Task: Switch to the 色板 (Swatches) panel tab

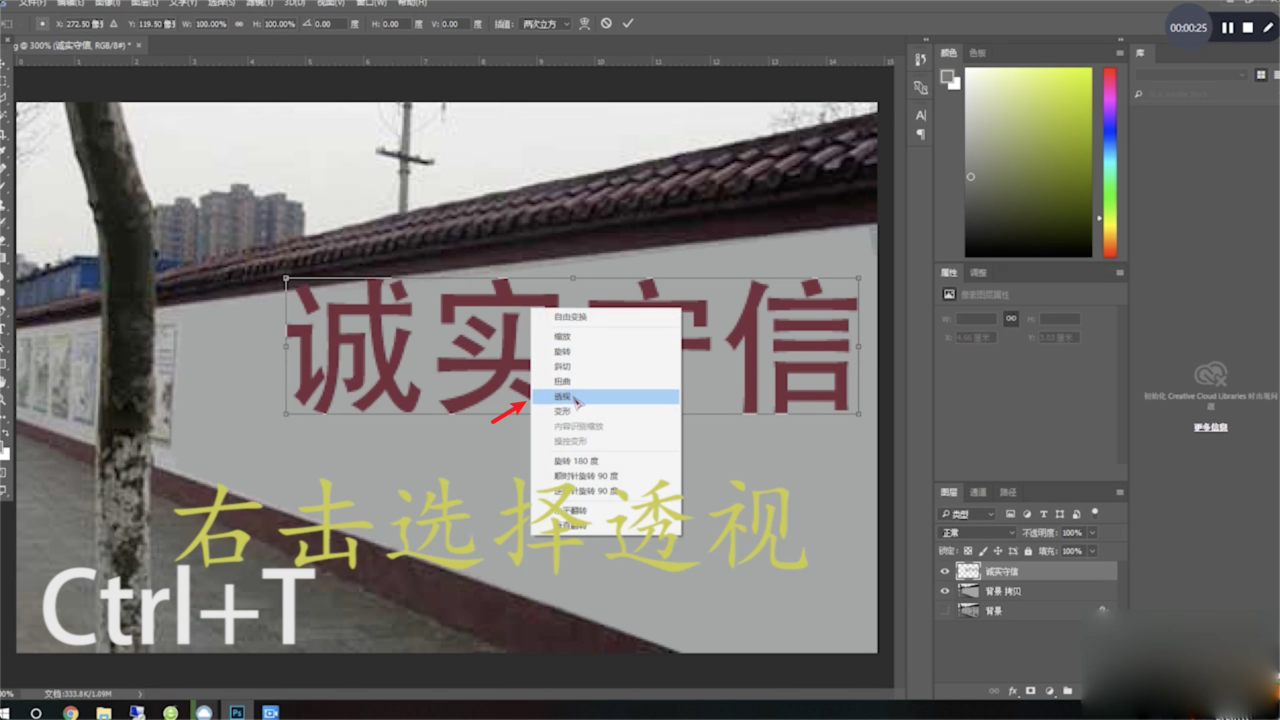Action: tap(978, 53)
